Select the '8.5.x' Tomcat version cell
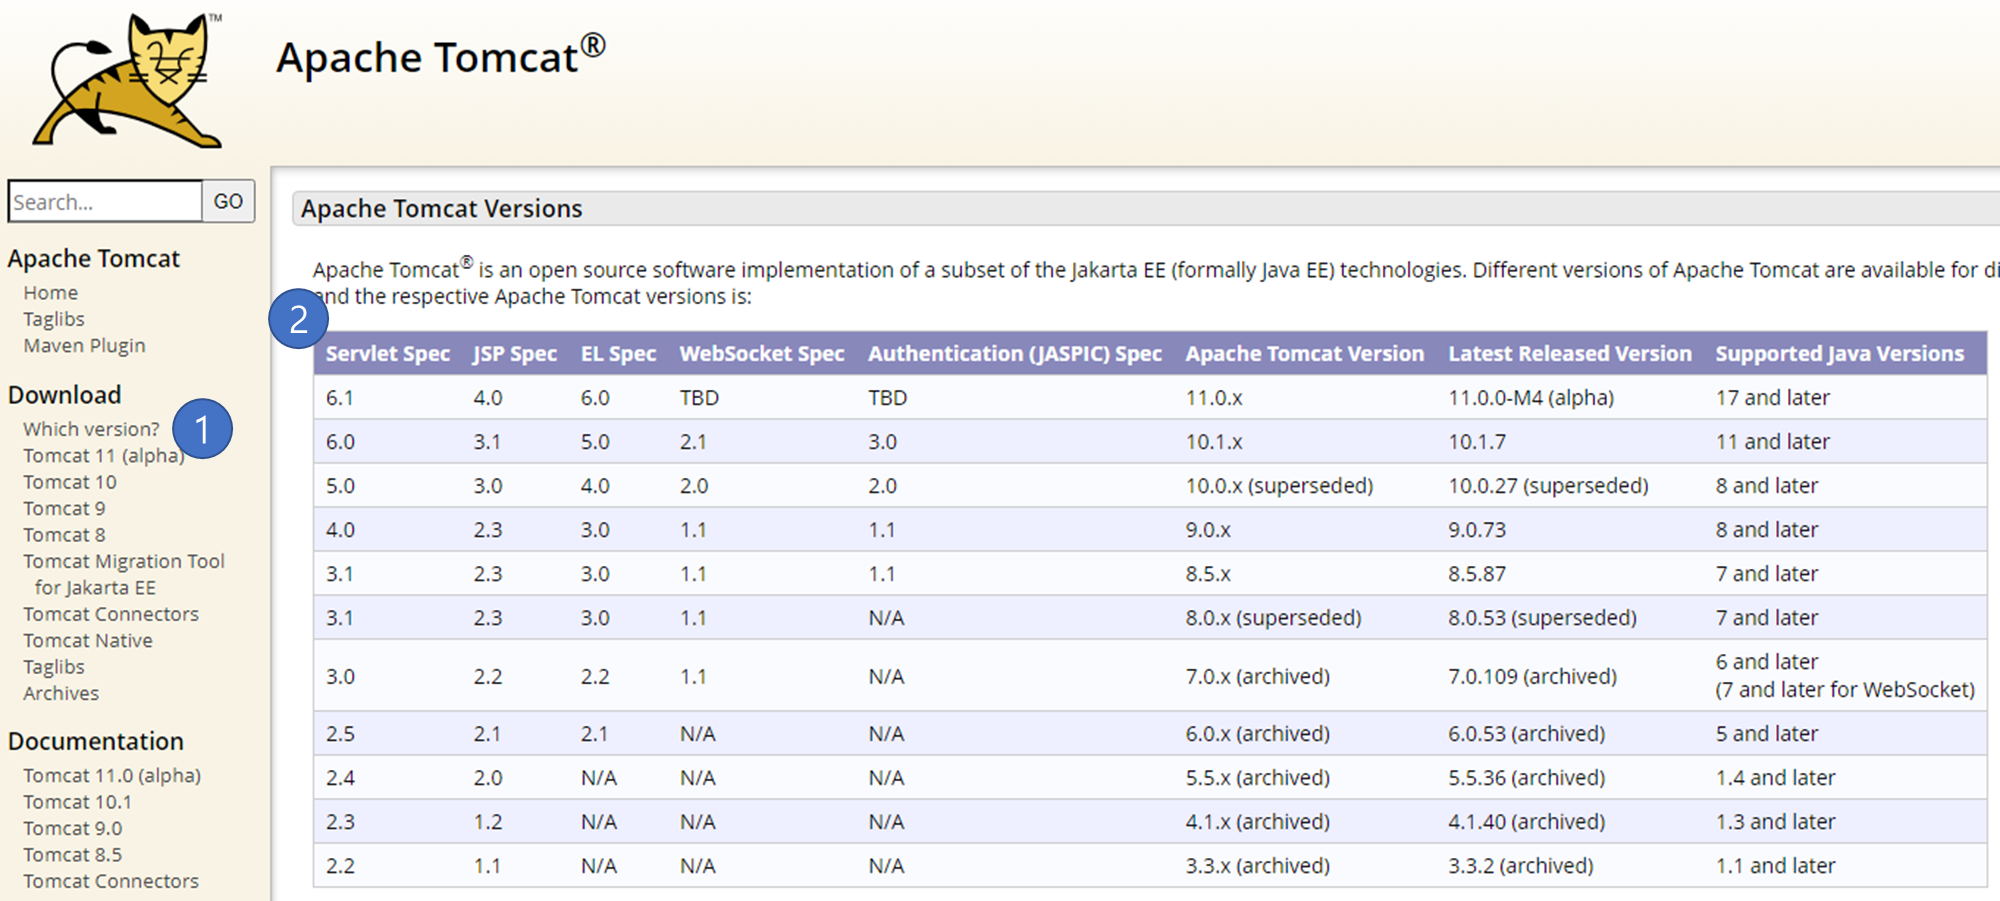Viewport: 2000px width, 901px height. [x=1208, y=573]
